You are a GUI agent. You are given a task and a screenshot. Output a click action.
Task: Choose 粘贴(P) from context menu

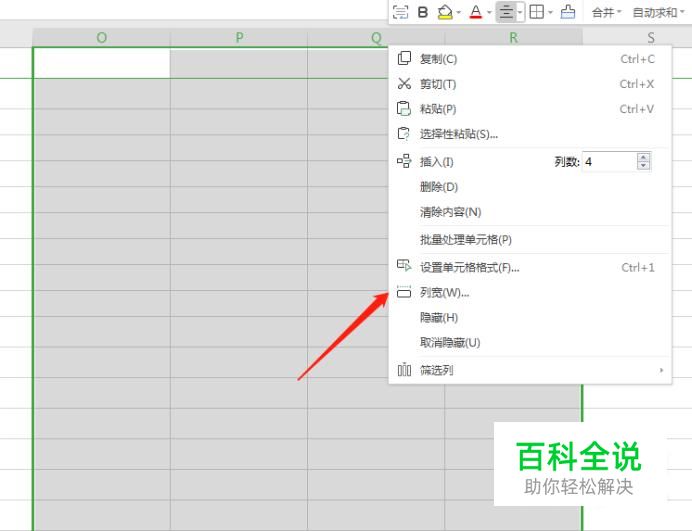coord(530,109)
